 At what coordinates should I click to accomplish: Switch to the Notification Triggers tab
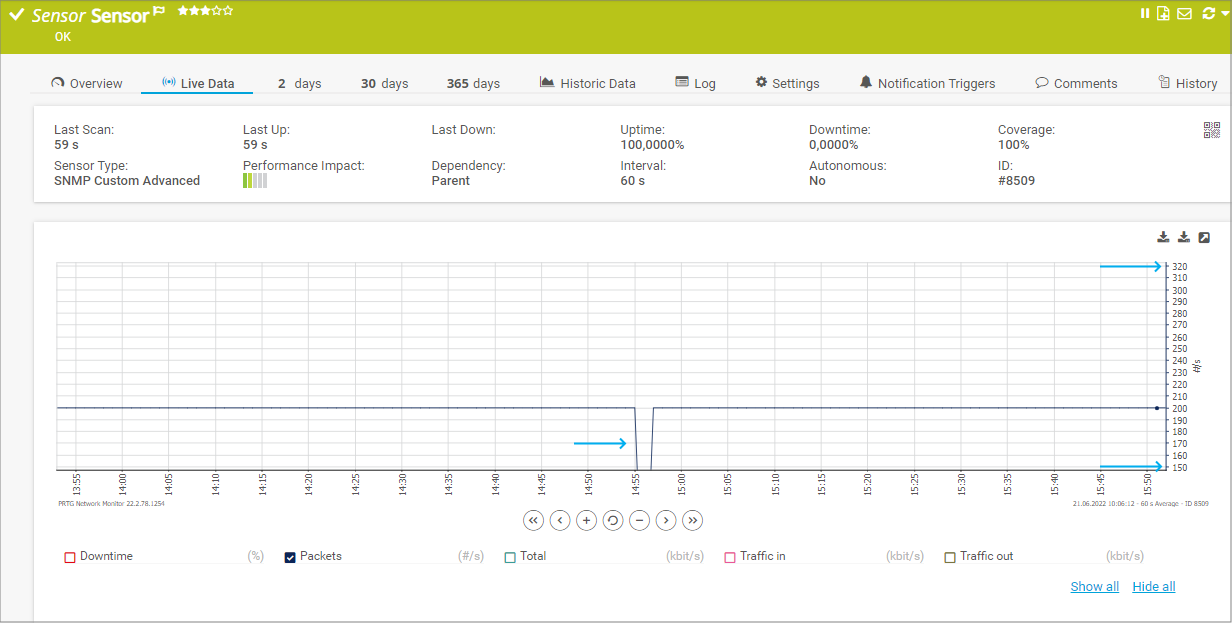click(x=926, y=83)
